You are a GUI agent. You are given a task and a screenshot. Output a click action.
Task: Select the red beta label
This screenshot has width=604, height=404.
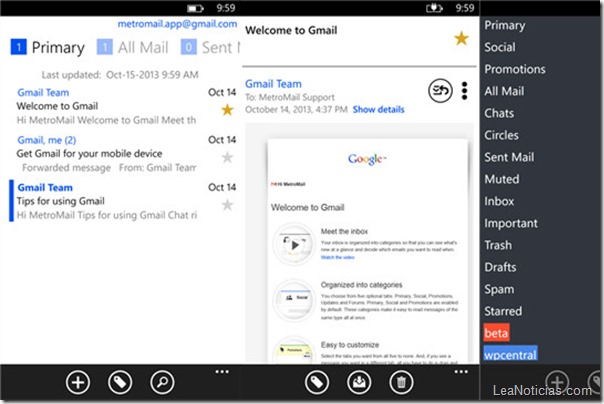[x=497, y=333]
